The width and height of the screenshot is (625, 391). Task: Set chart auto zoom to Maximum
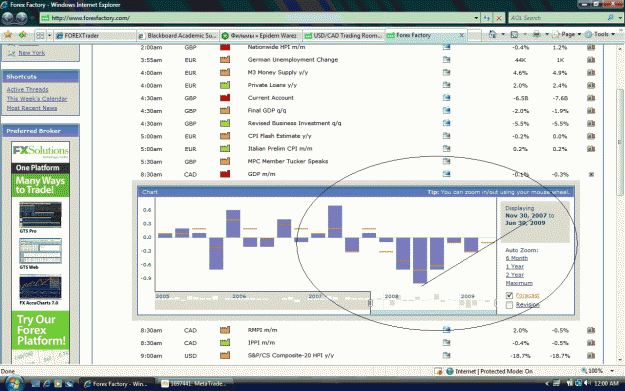coord(519,283)
